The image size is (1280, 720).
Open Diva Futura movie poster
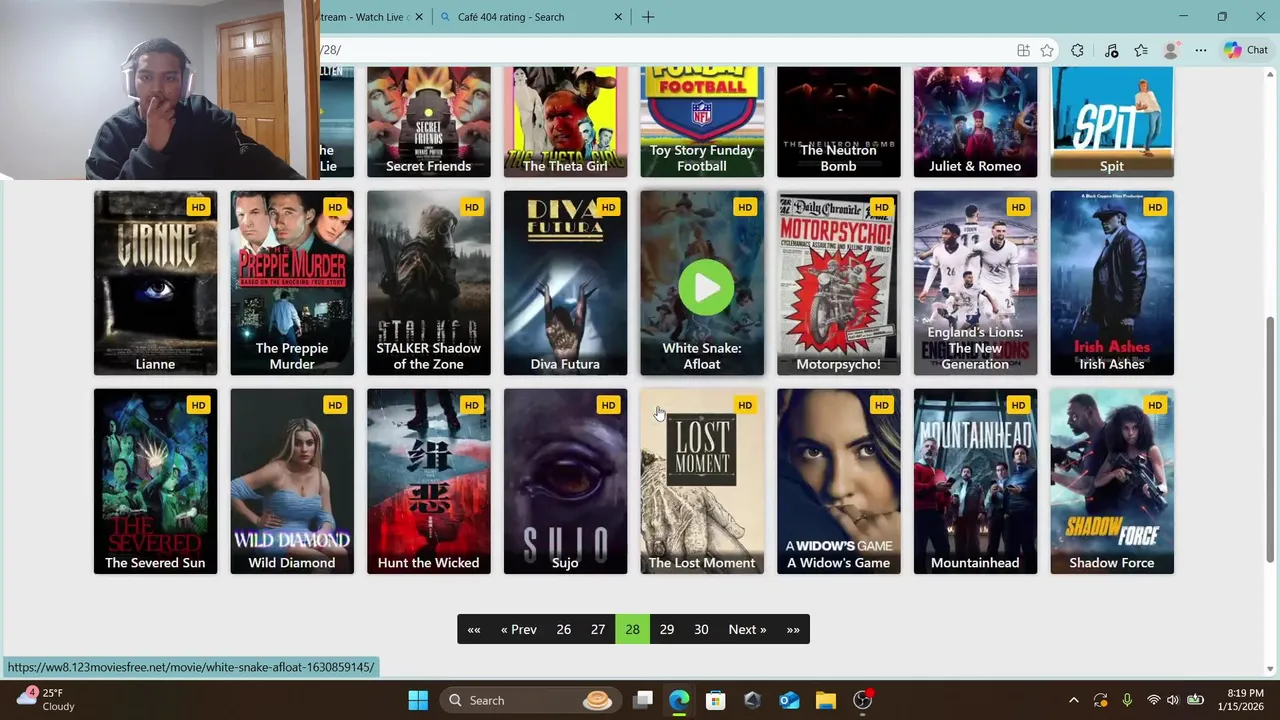click(x=565, y=283)
